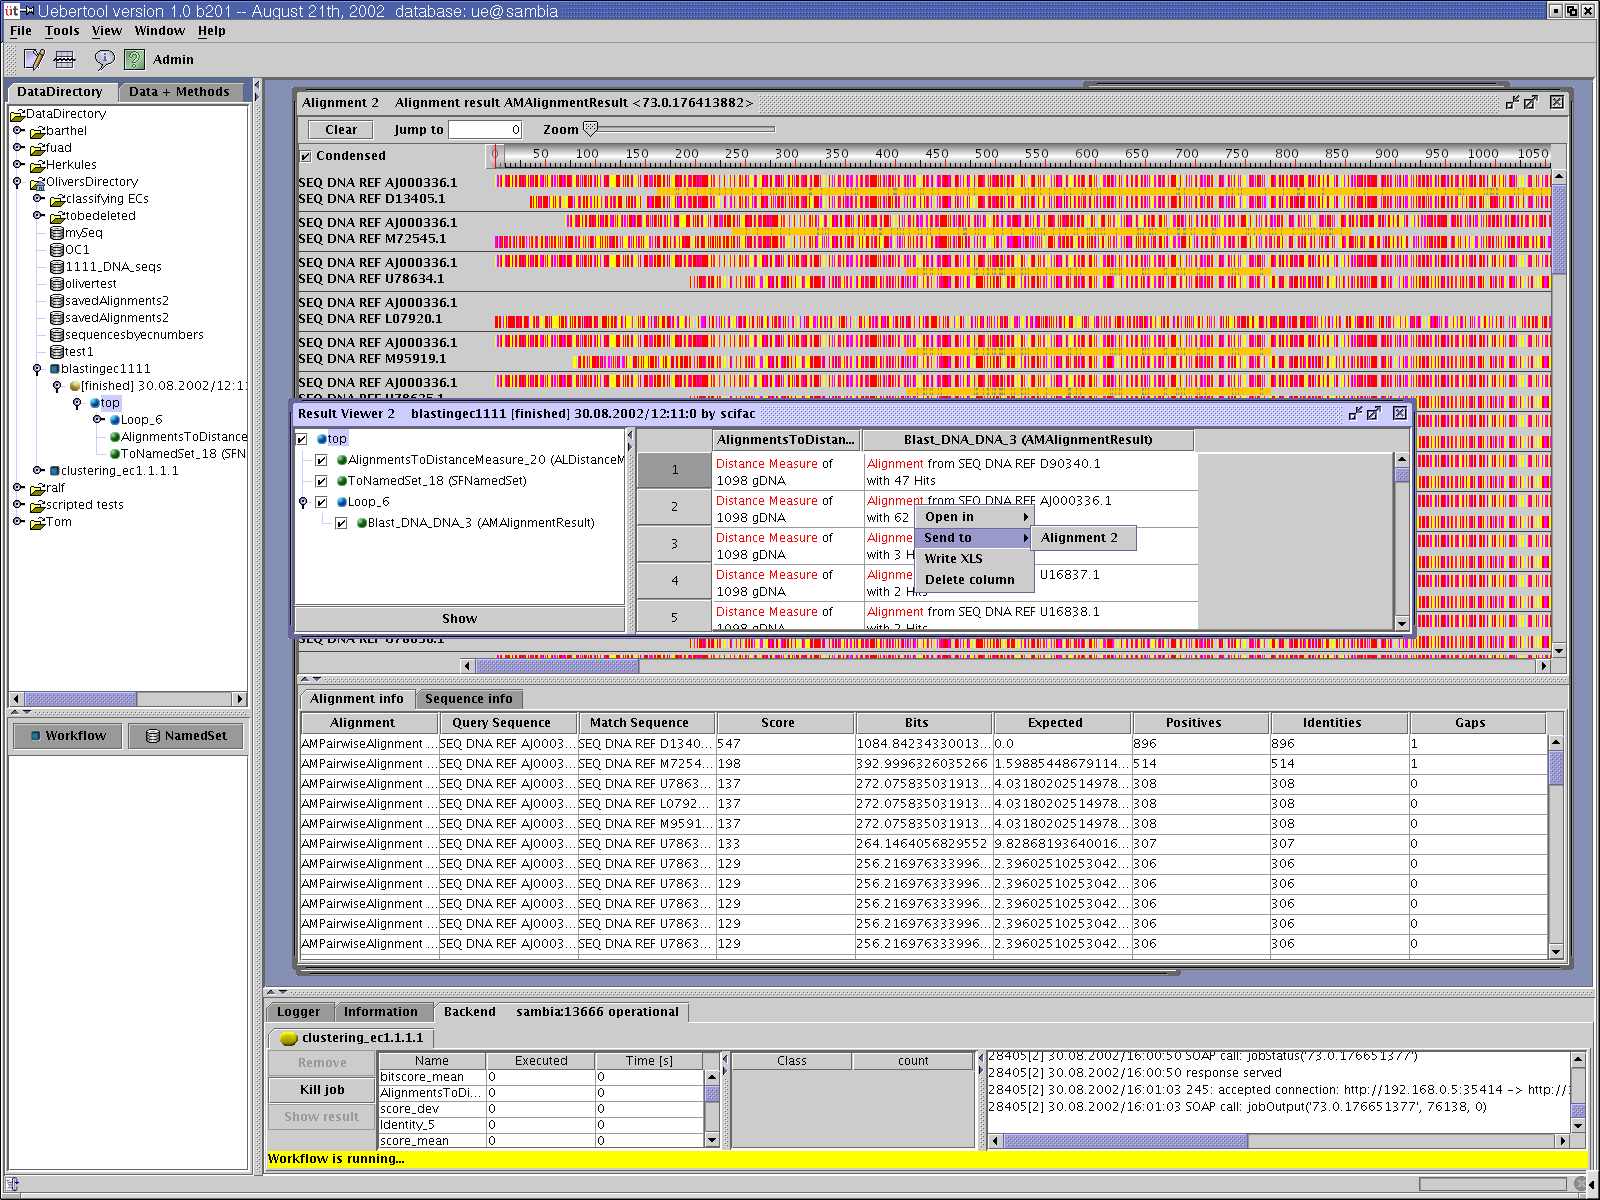The width and height of the screenshot is (1600, 1200).
Task: Click the Kill job button
Action: point(321,1090)
